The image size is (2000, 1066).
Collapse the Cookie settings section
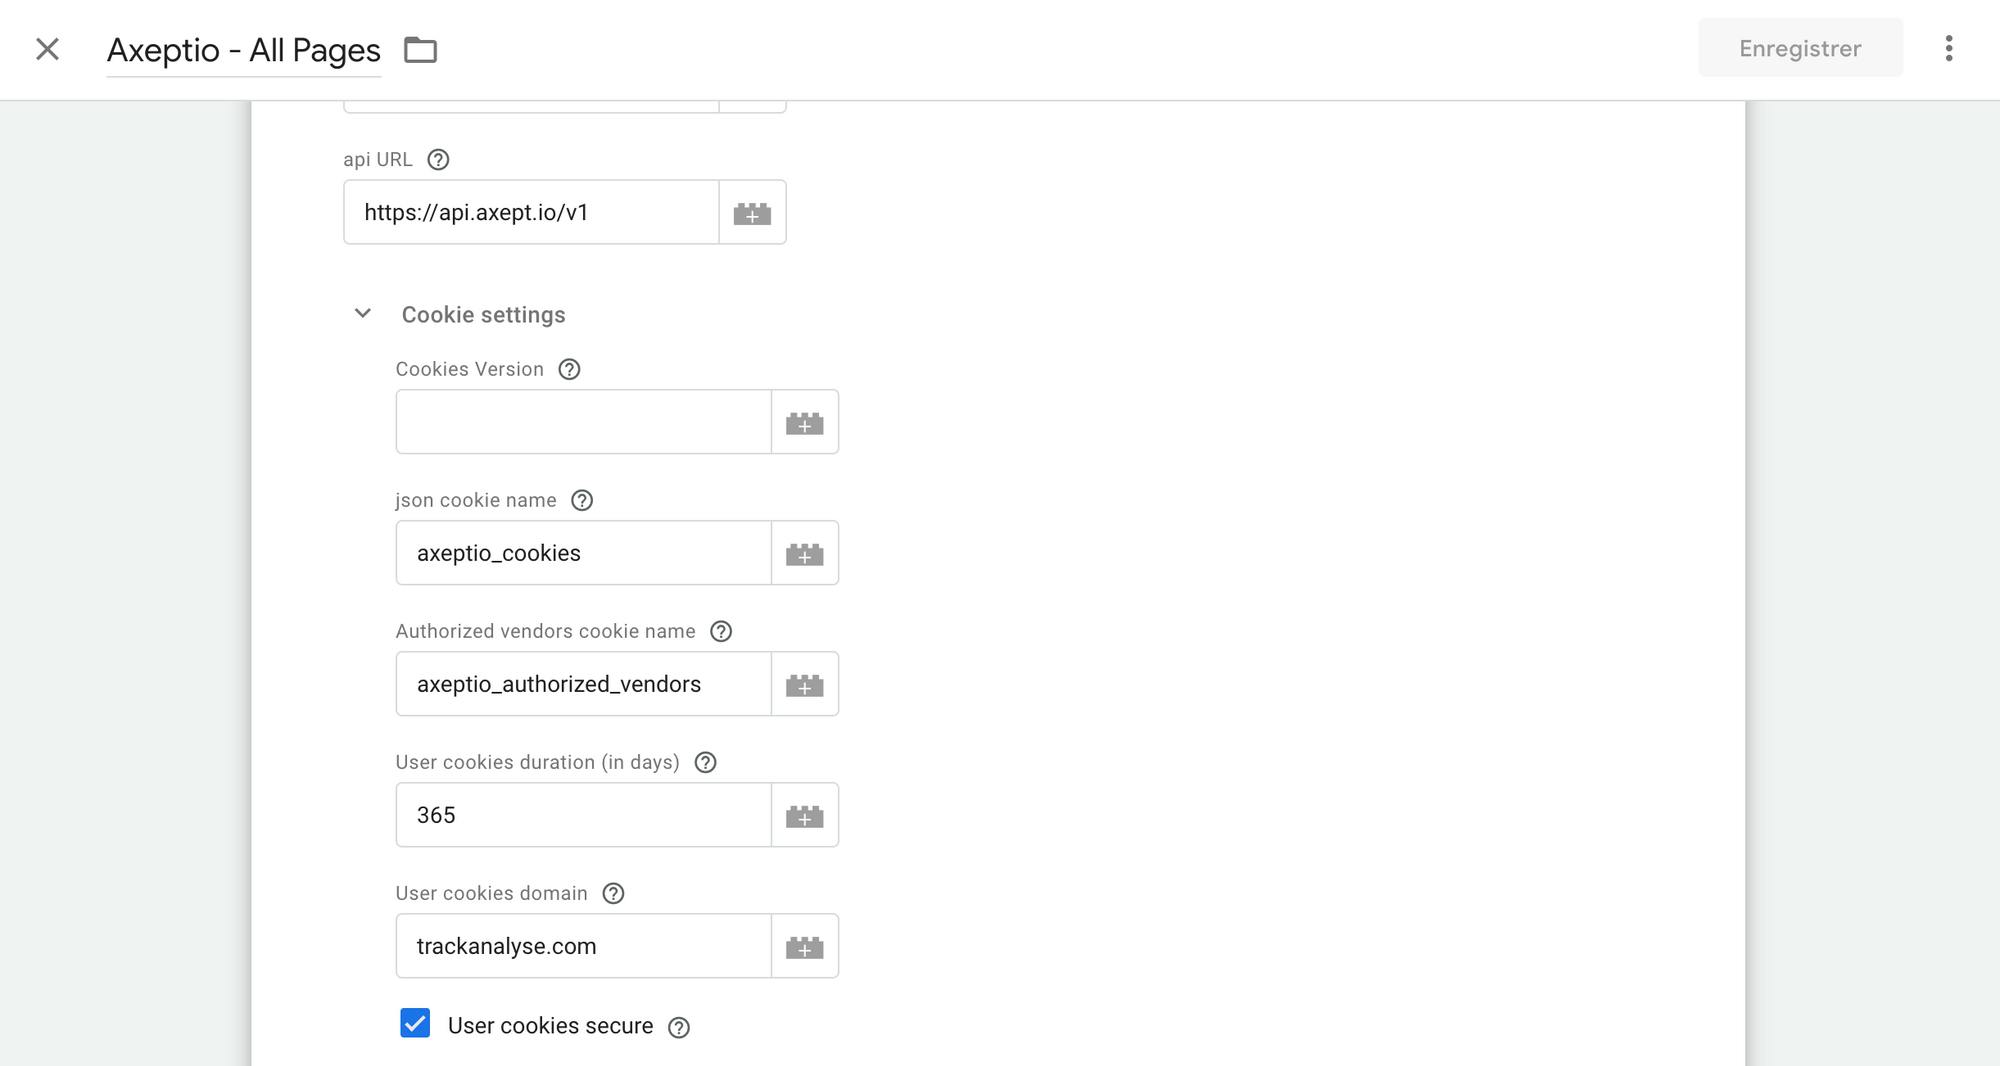click(363, 314)
